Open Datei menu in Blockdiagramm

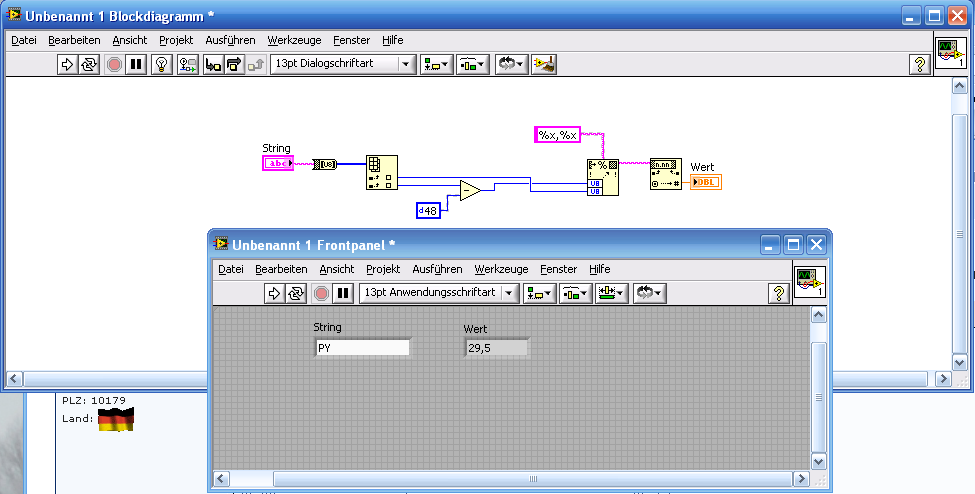(x=24, y=40)
